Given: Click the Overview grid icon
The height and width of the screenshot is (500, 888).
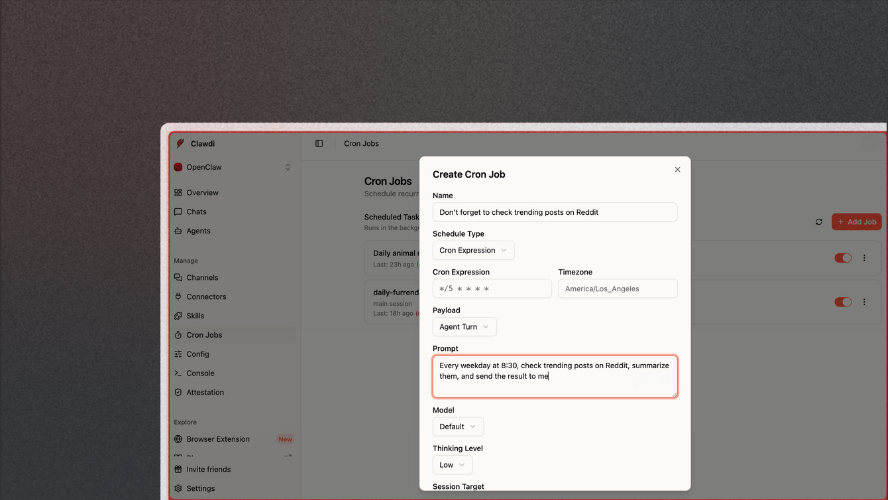Looking at the screenshot, I should (x=178, y=193).
